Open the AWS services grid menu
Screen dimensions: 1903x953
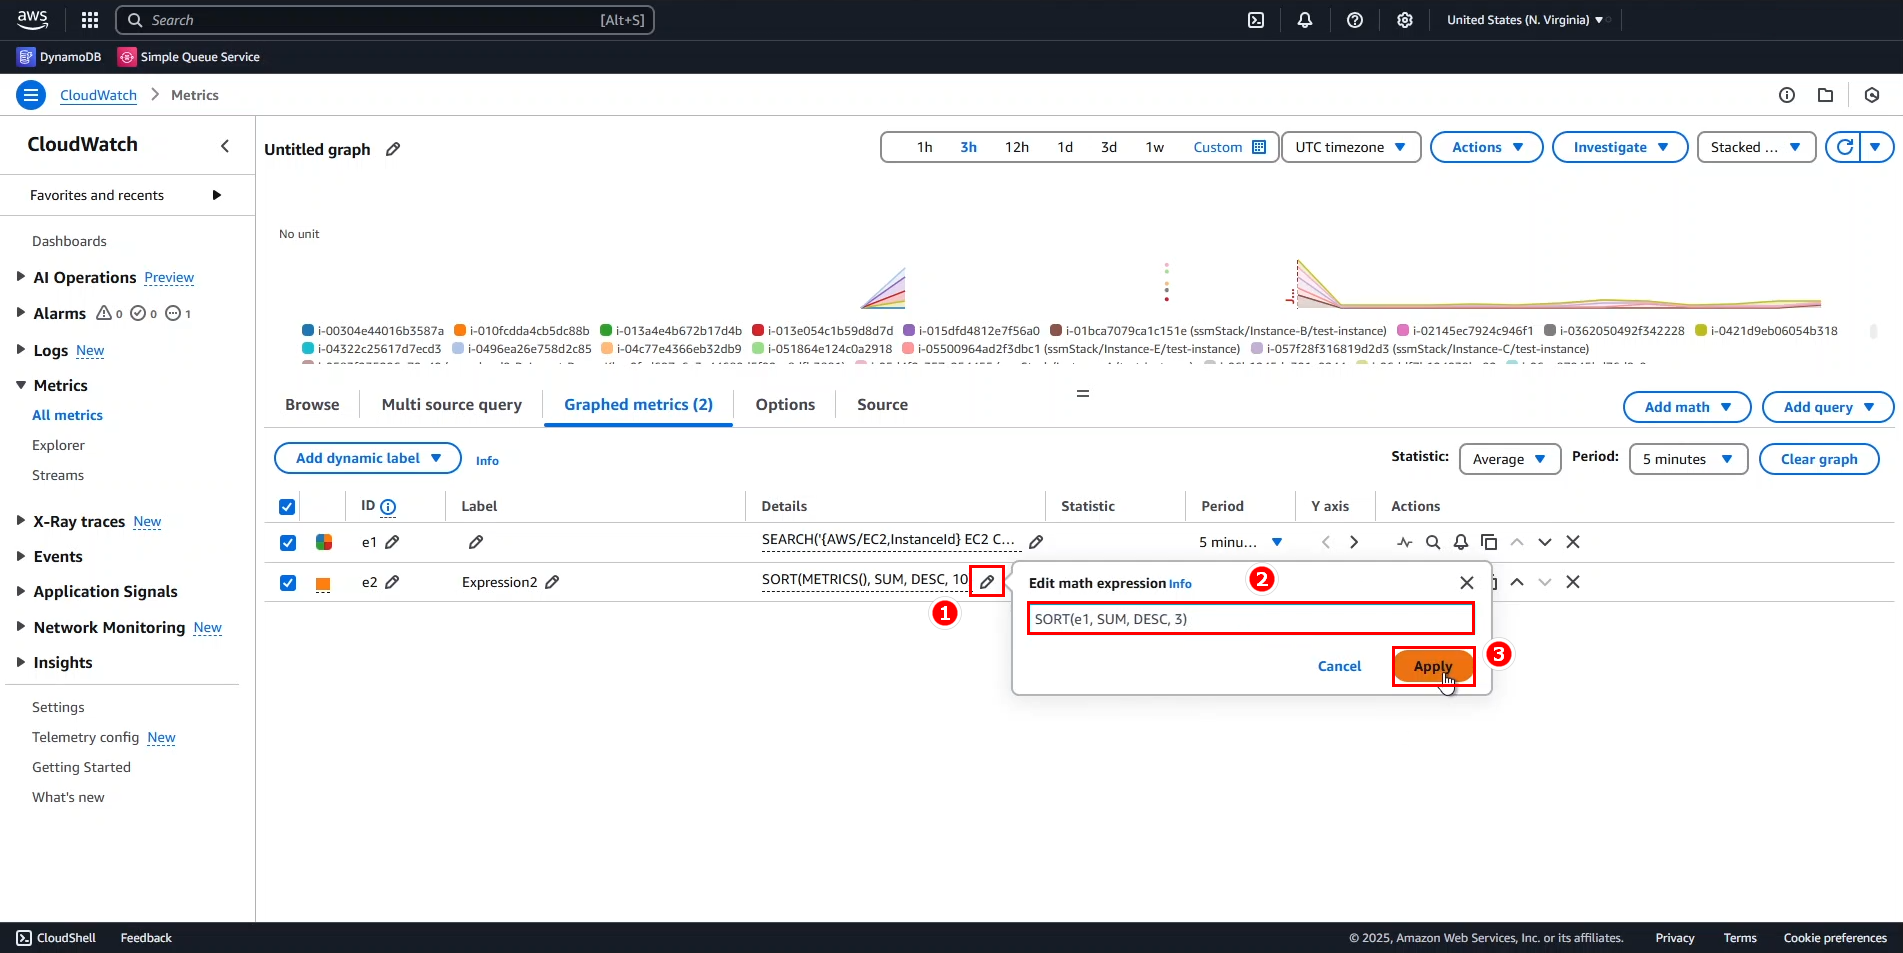point(89,19)
